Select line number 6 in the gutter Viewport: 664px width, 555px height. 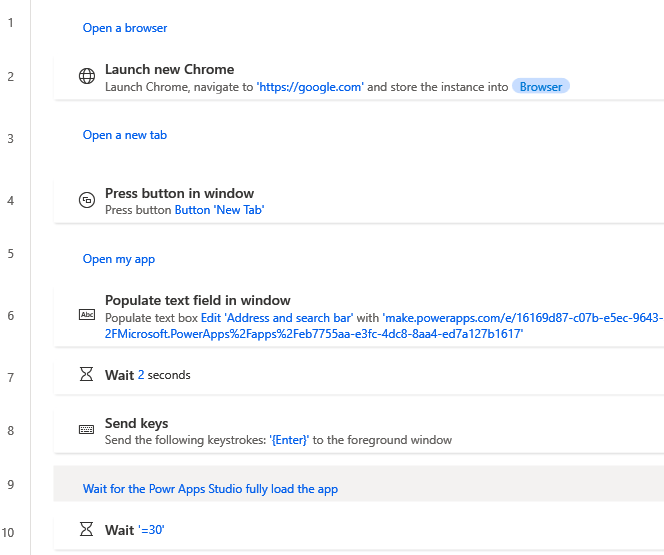tap(11, 316)
